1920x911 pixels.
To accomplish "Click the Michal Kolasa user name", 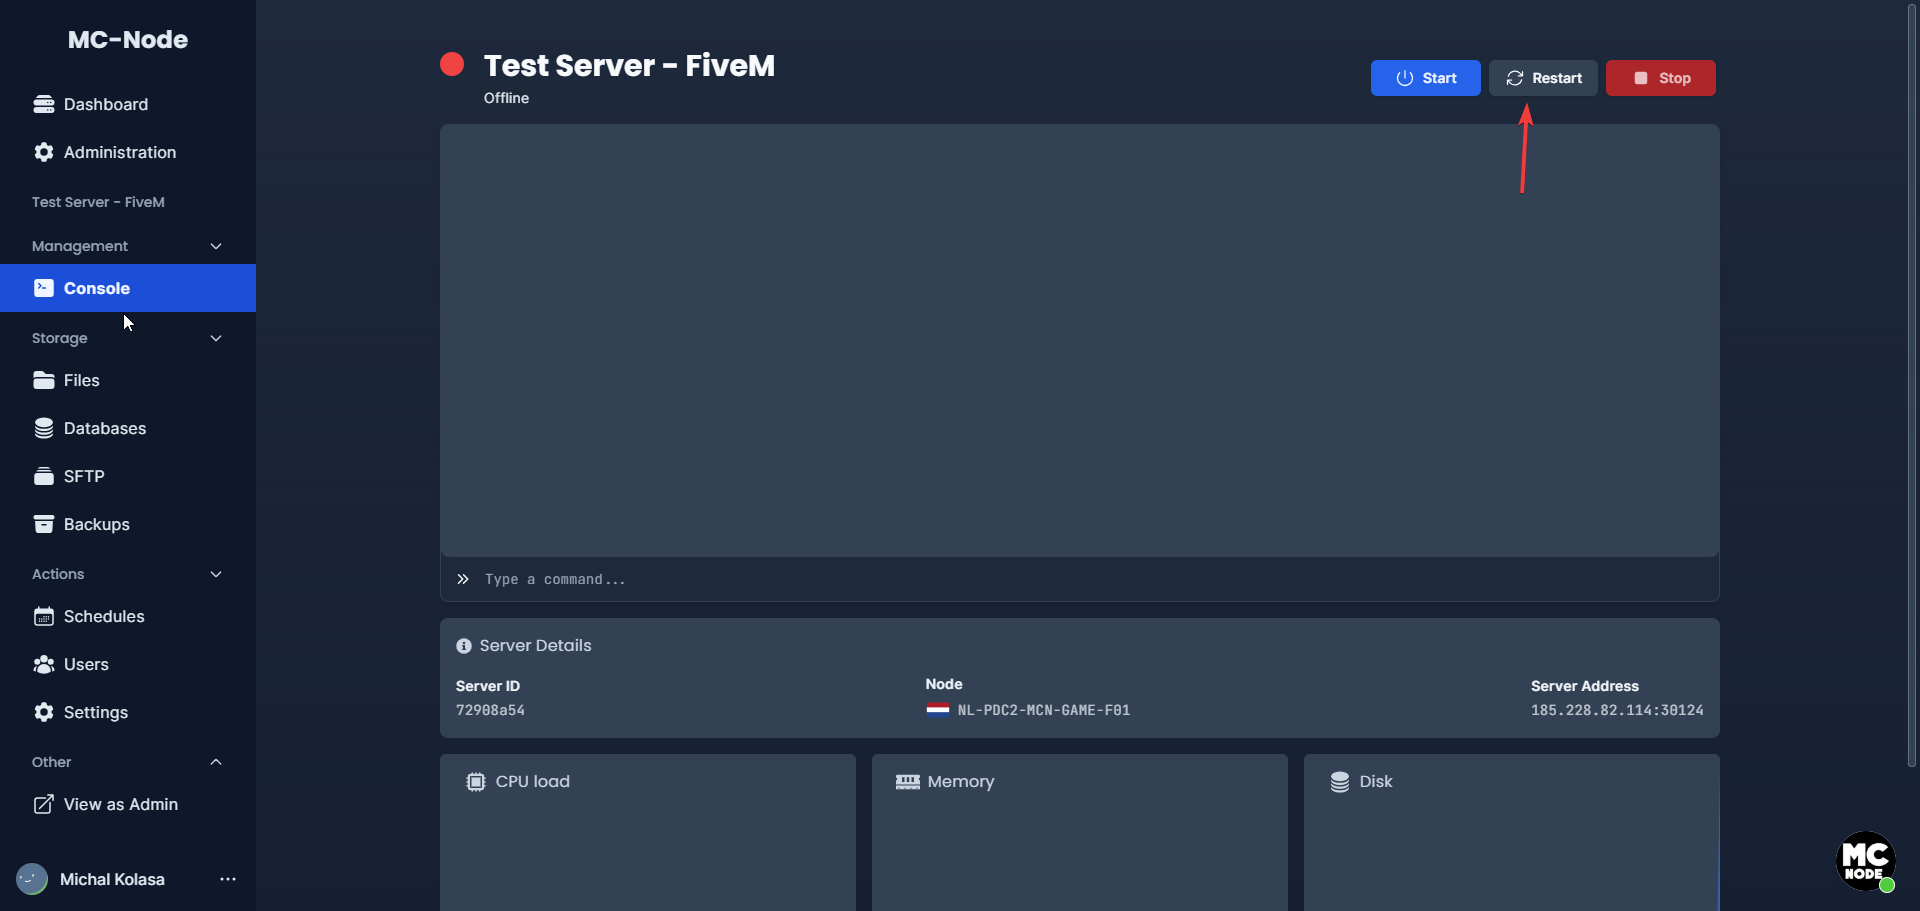I will tap(112, 879).
